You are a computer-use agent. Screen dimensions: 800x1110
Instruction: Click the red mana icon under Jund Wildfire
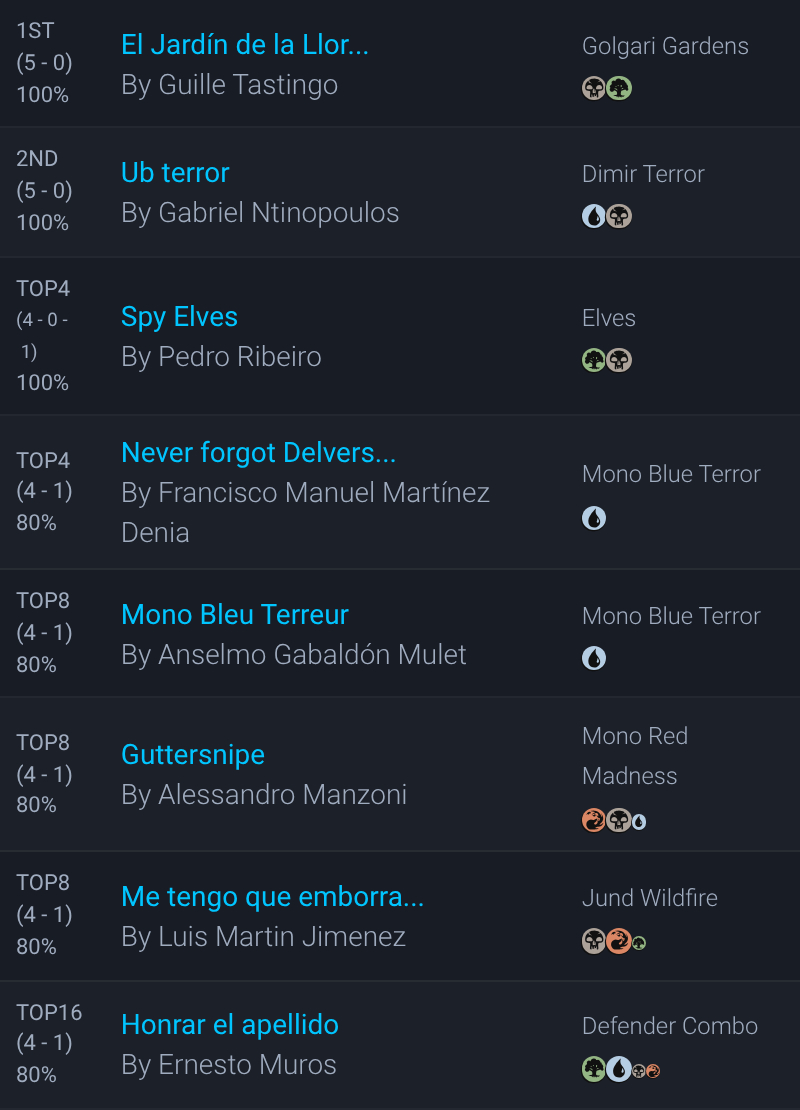(x=619, y=941)
